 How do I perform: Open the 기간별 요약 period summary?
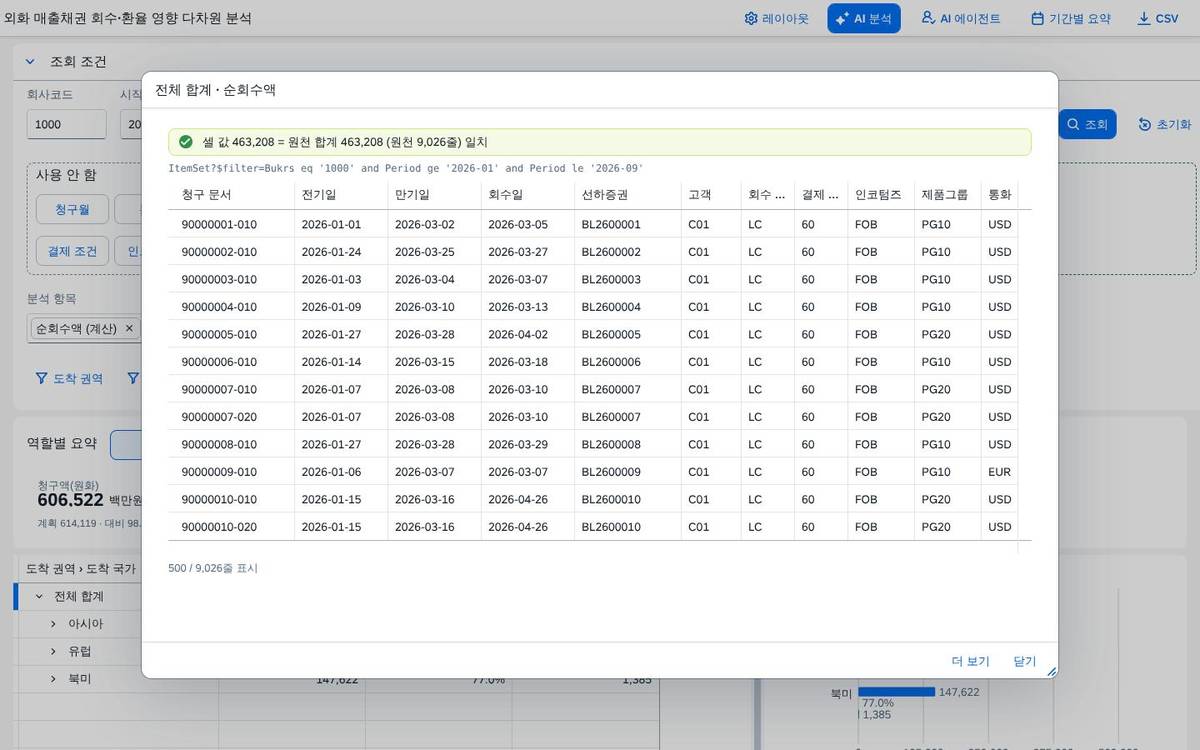coord(1070,18)
